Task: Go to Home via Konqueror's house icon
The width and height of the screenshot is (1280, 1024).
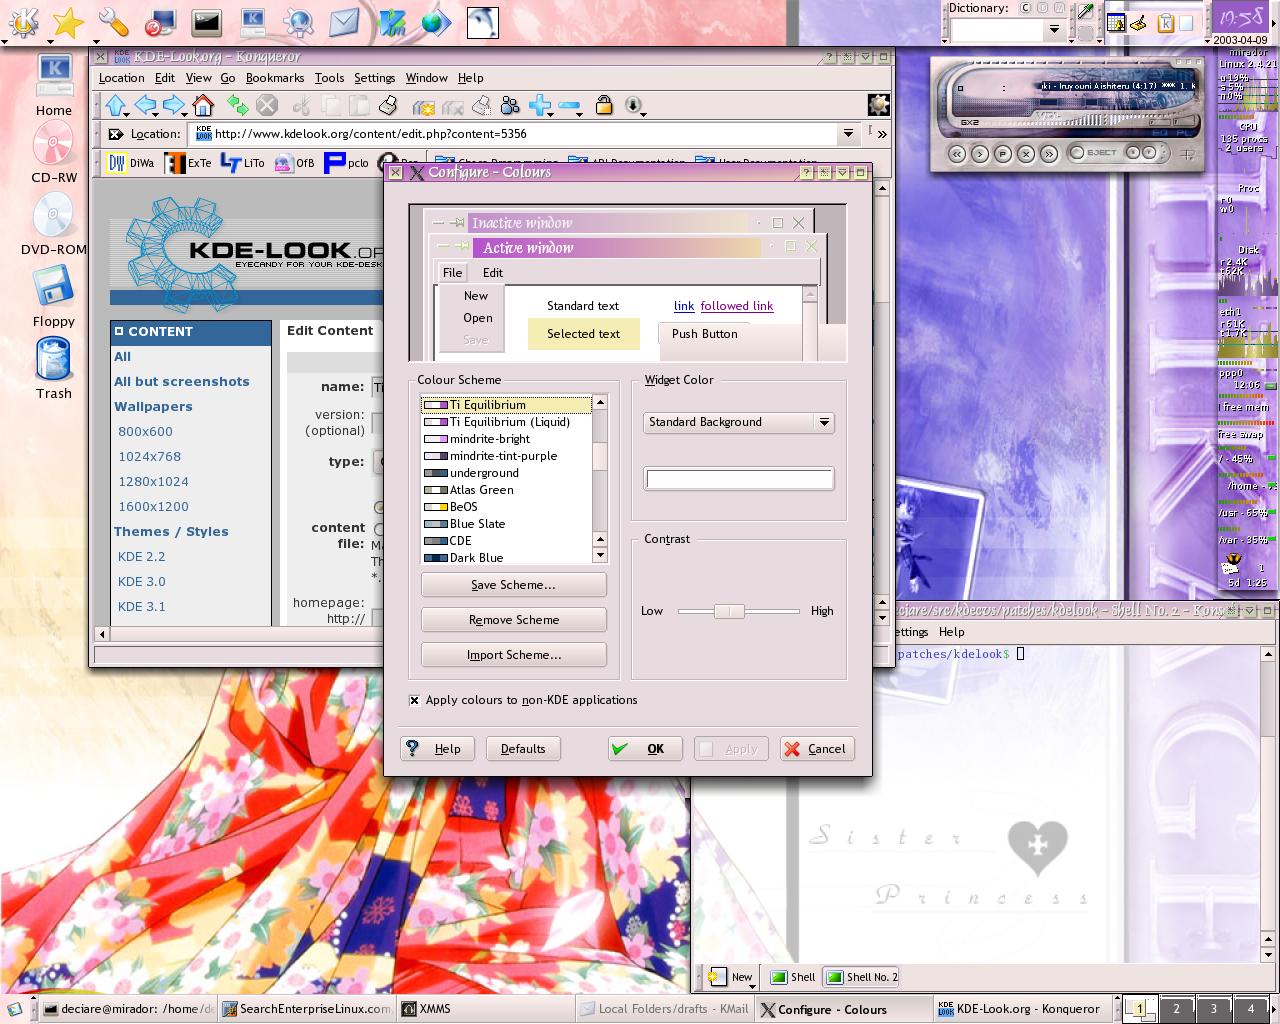Action: (203, 105)
